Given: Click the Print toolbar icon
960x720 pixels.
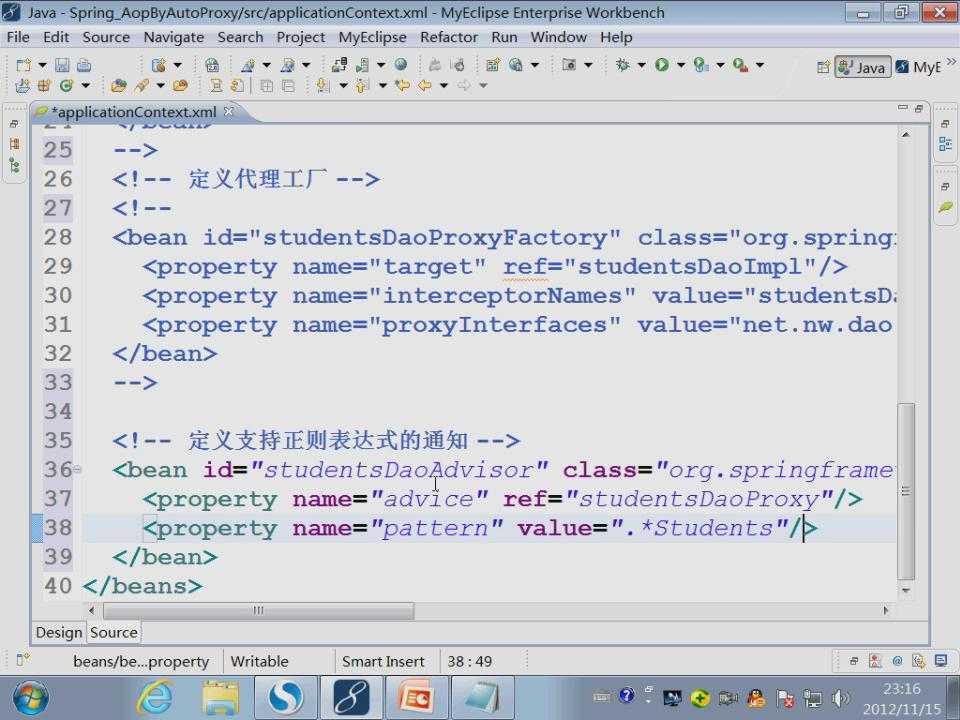Looking at the screenshot, I should pyautogui.click(x=84, y=65).
